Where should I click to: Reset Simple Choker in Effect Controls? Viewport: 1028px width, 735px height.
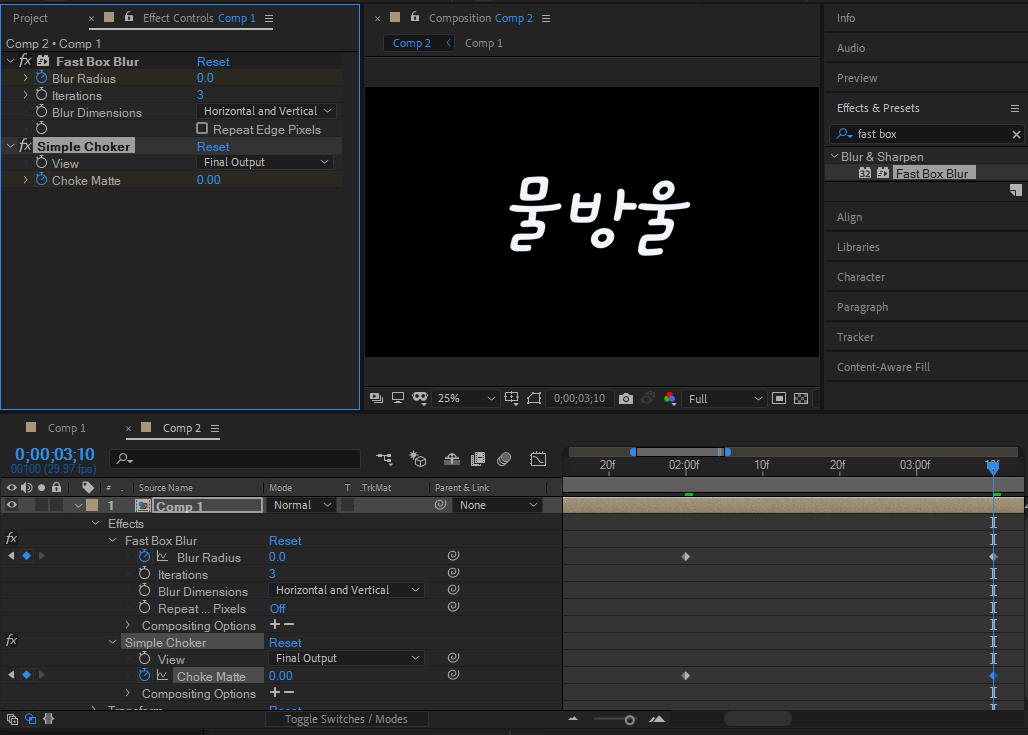coord(213,147)
